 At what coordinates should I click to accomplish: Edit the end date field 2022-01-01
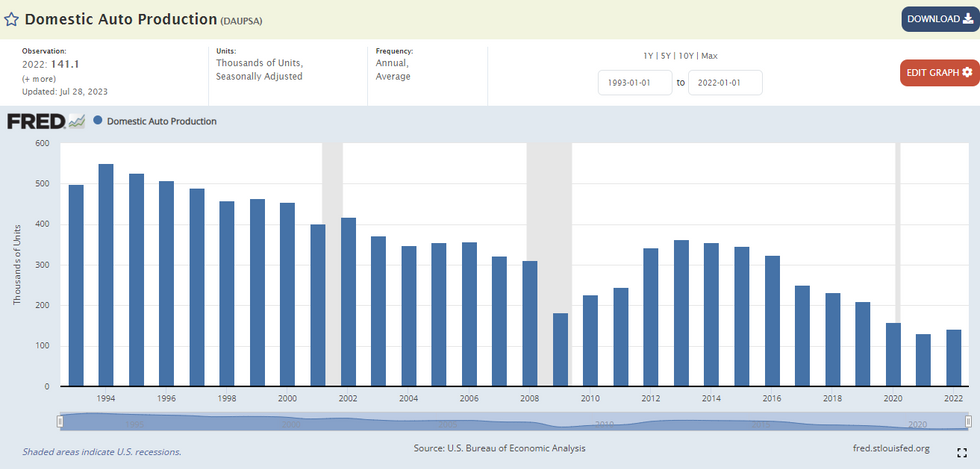click(725, 83)
